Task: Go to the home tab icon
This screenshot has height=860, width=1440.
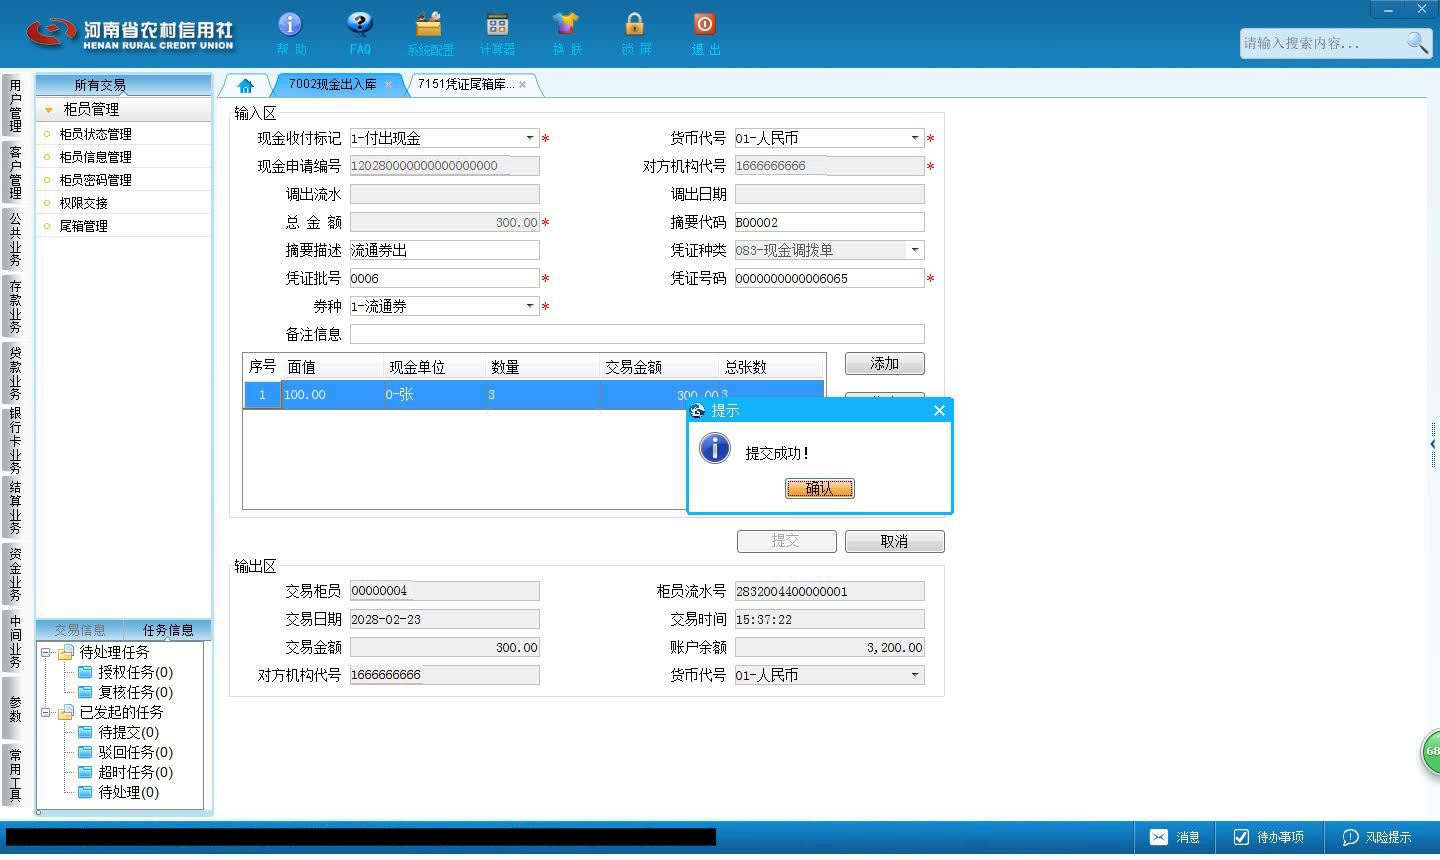Action: coord(245,85)
